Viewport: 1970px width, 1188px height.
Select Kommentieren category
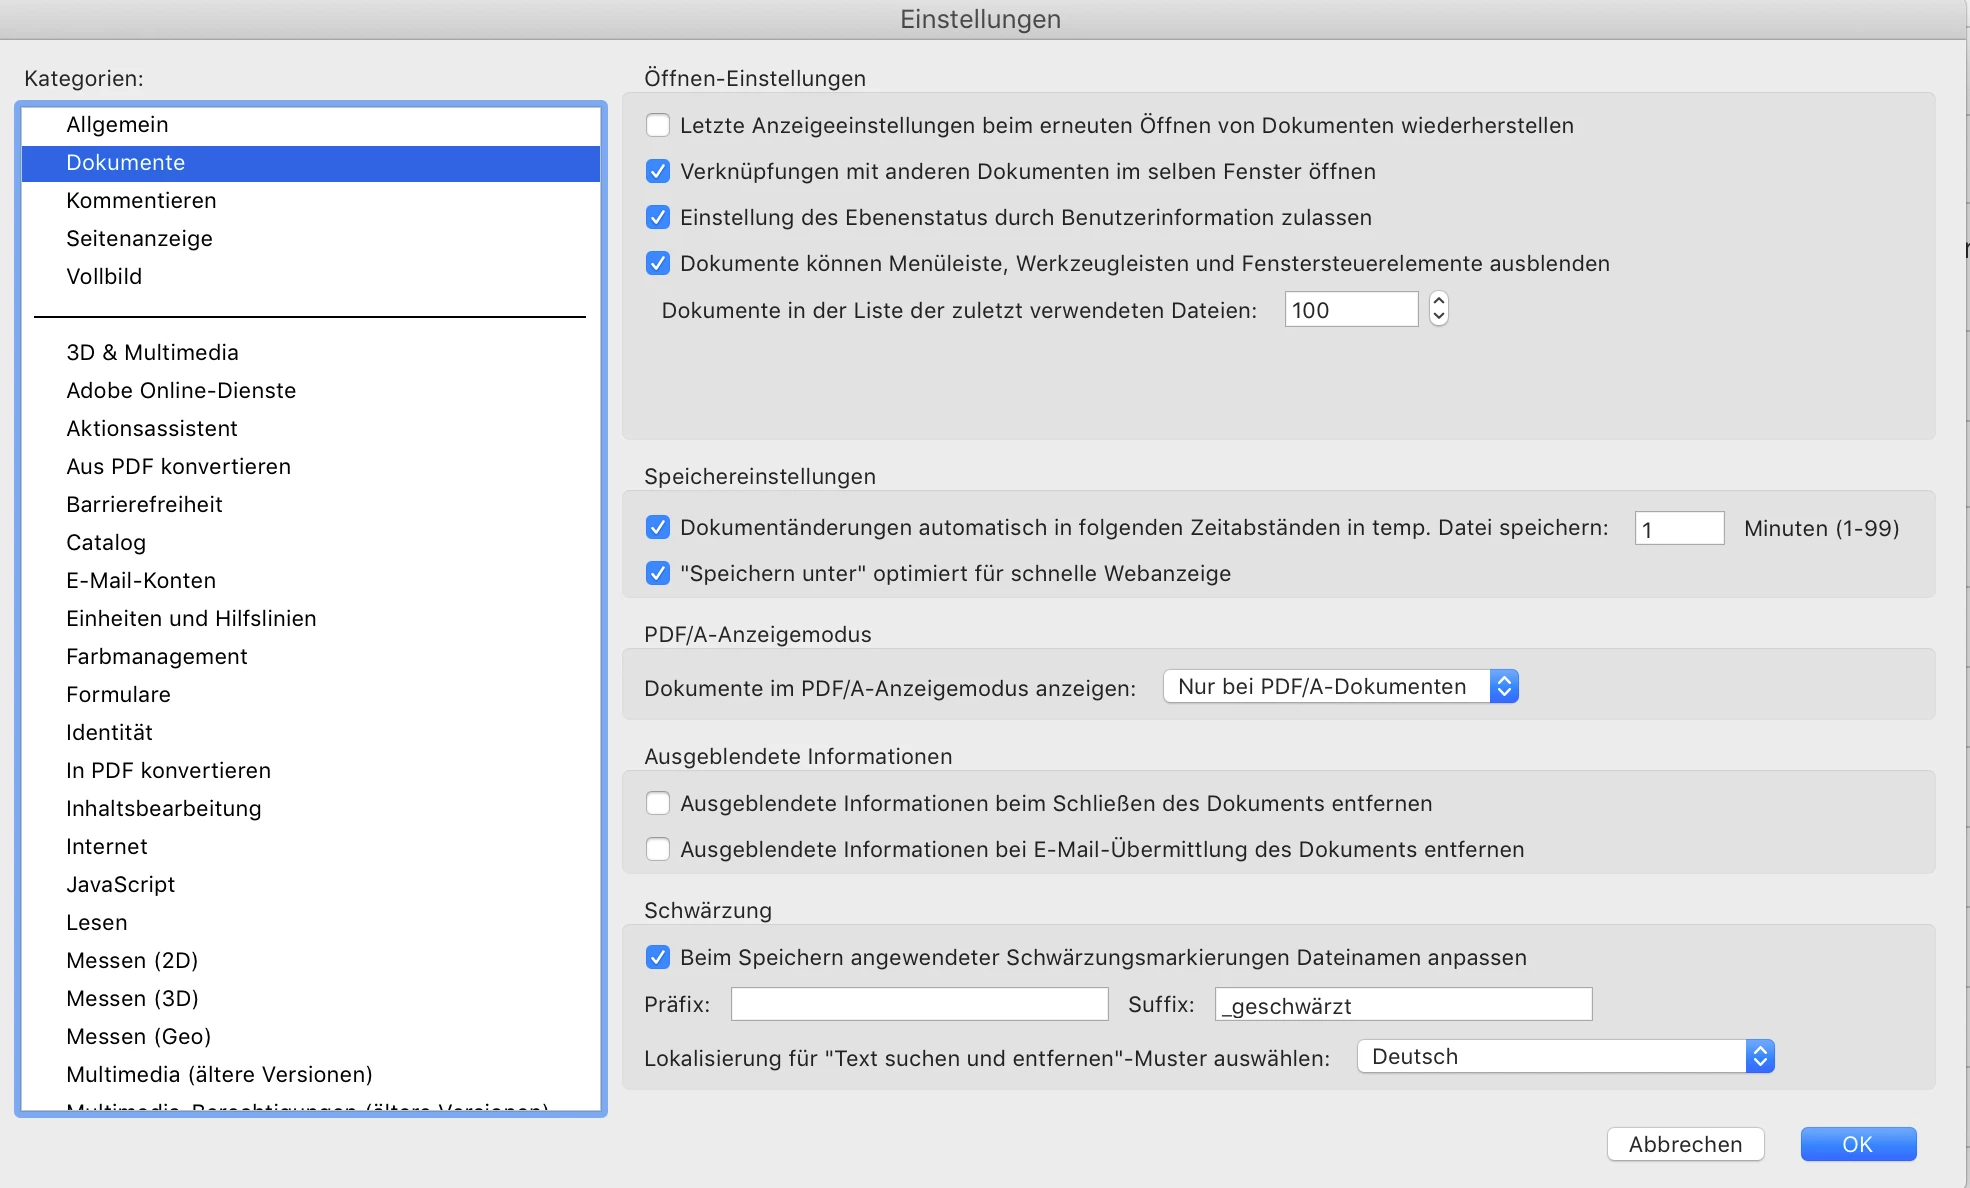click(x=141, y=201)
